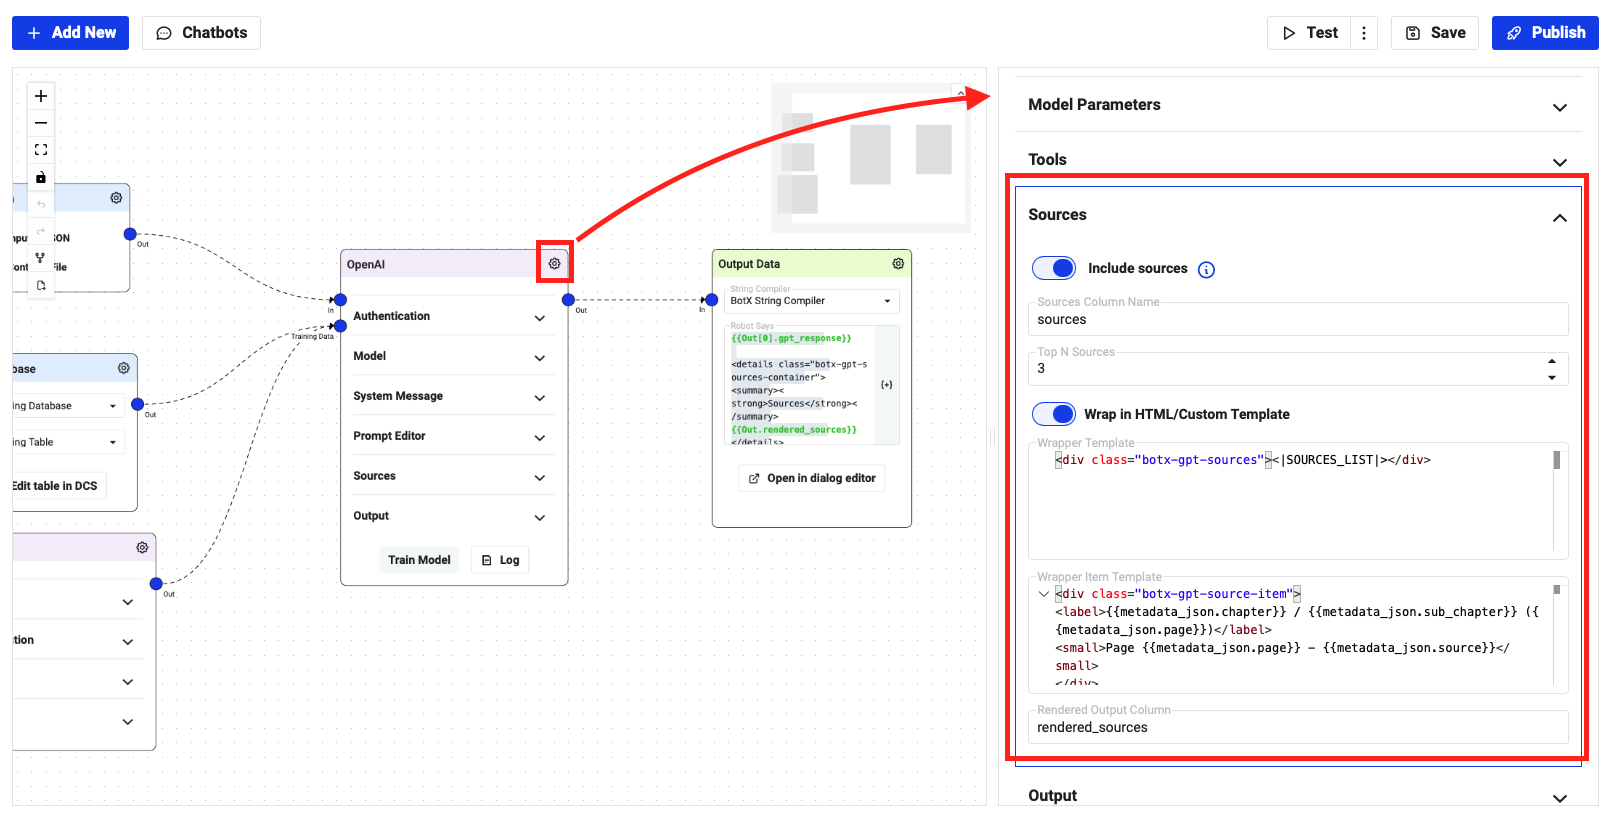Open the more options menu beside Test

(1364, 33)
